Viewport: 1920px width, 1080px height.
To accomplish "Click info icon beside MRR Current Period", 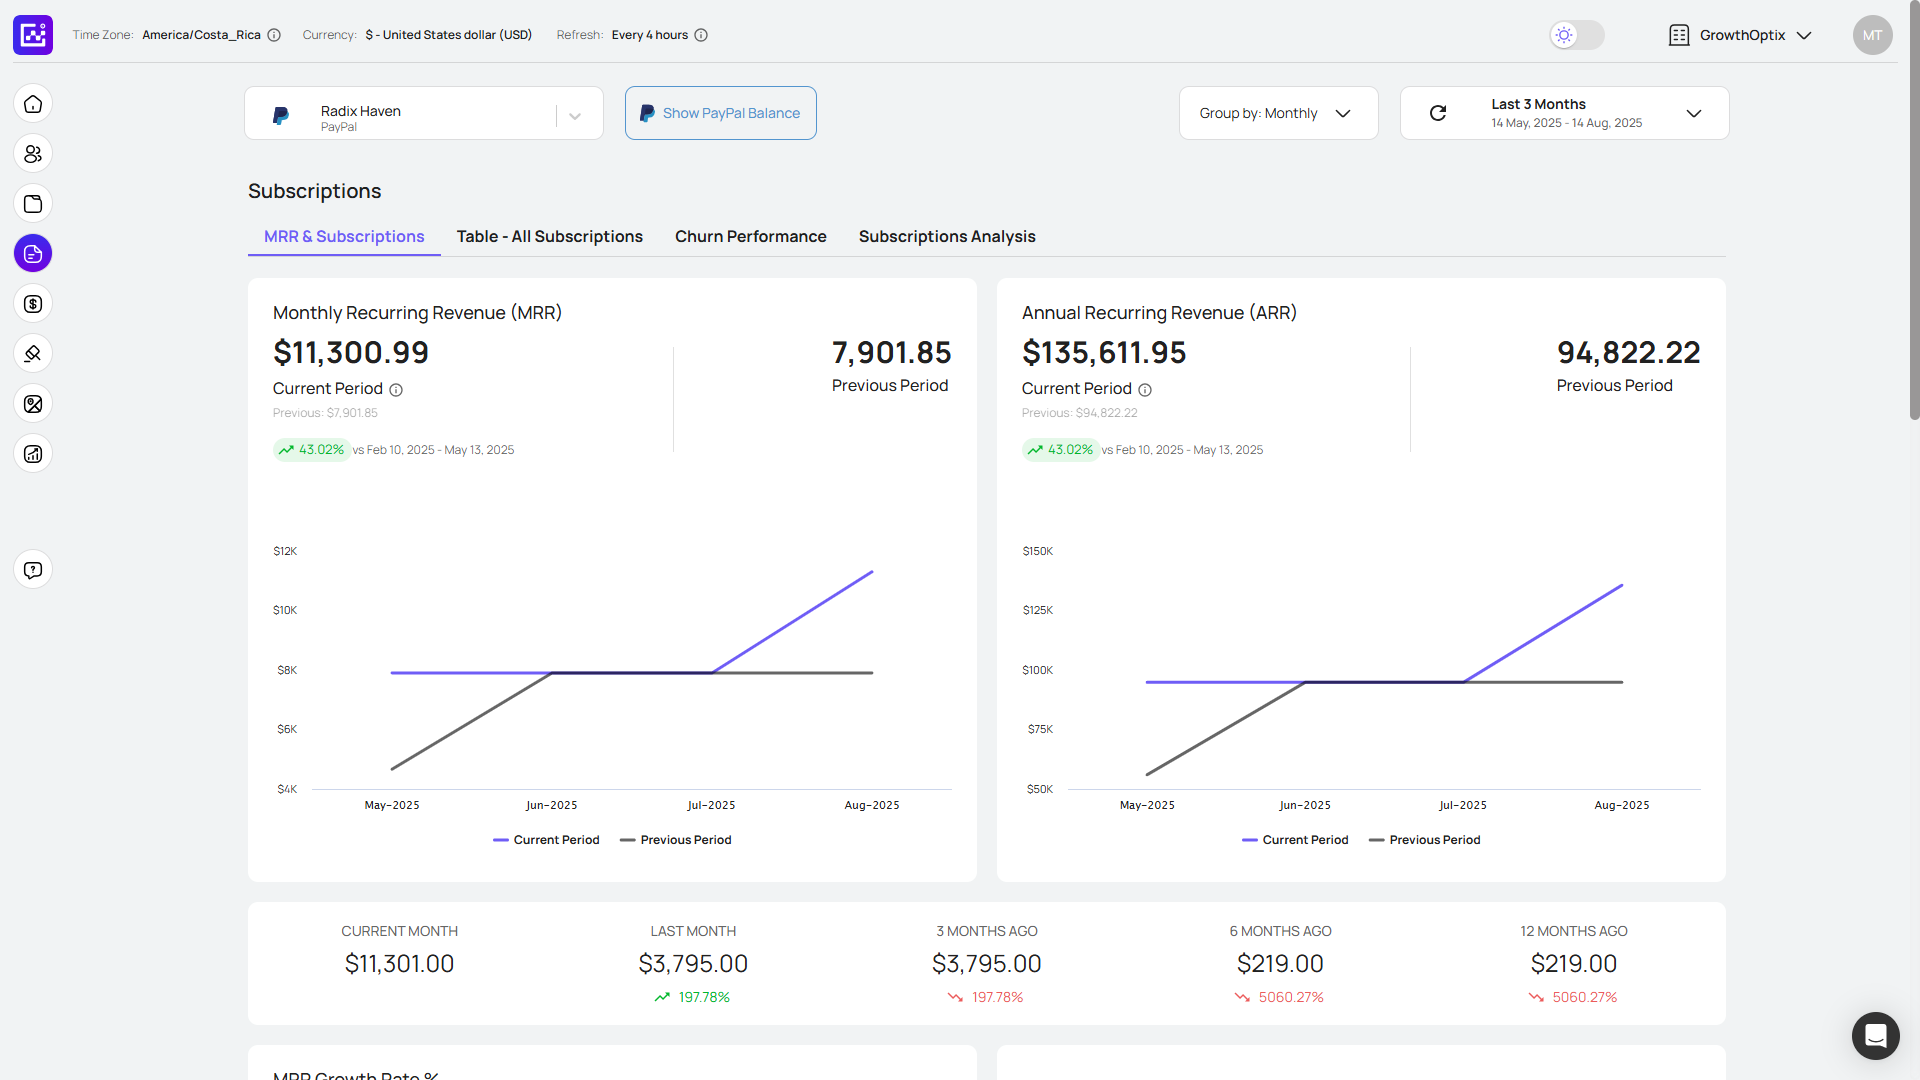I will pyautogui.click(x=396, y=390).
